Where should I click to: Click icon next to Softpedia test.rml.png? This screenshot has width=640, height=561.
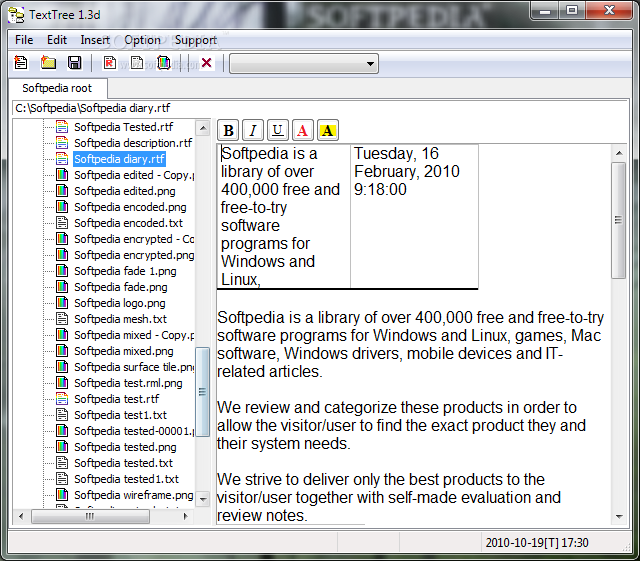coord(62,383)
